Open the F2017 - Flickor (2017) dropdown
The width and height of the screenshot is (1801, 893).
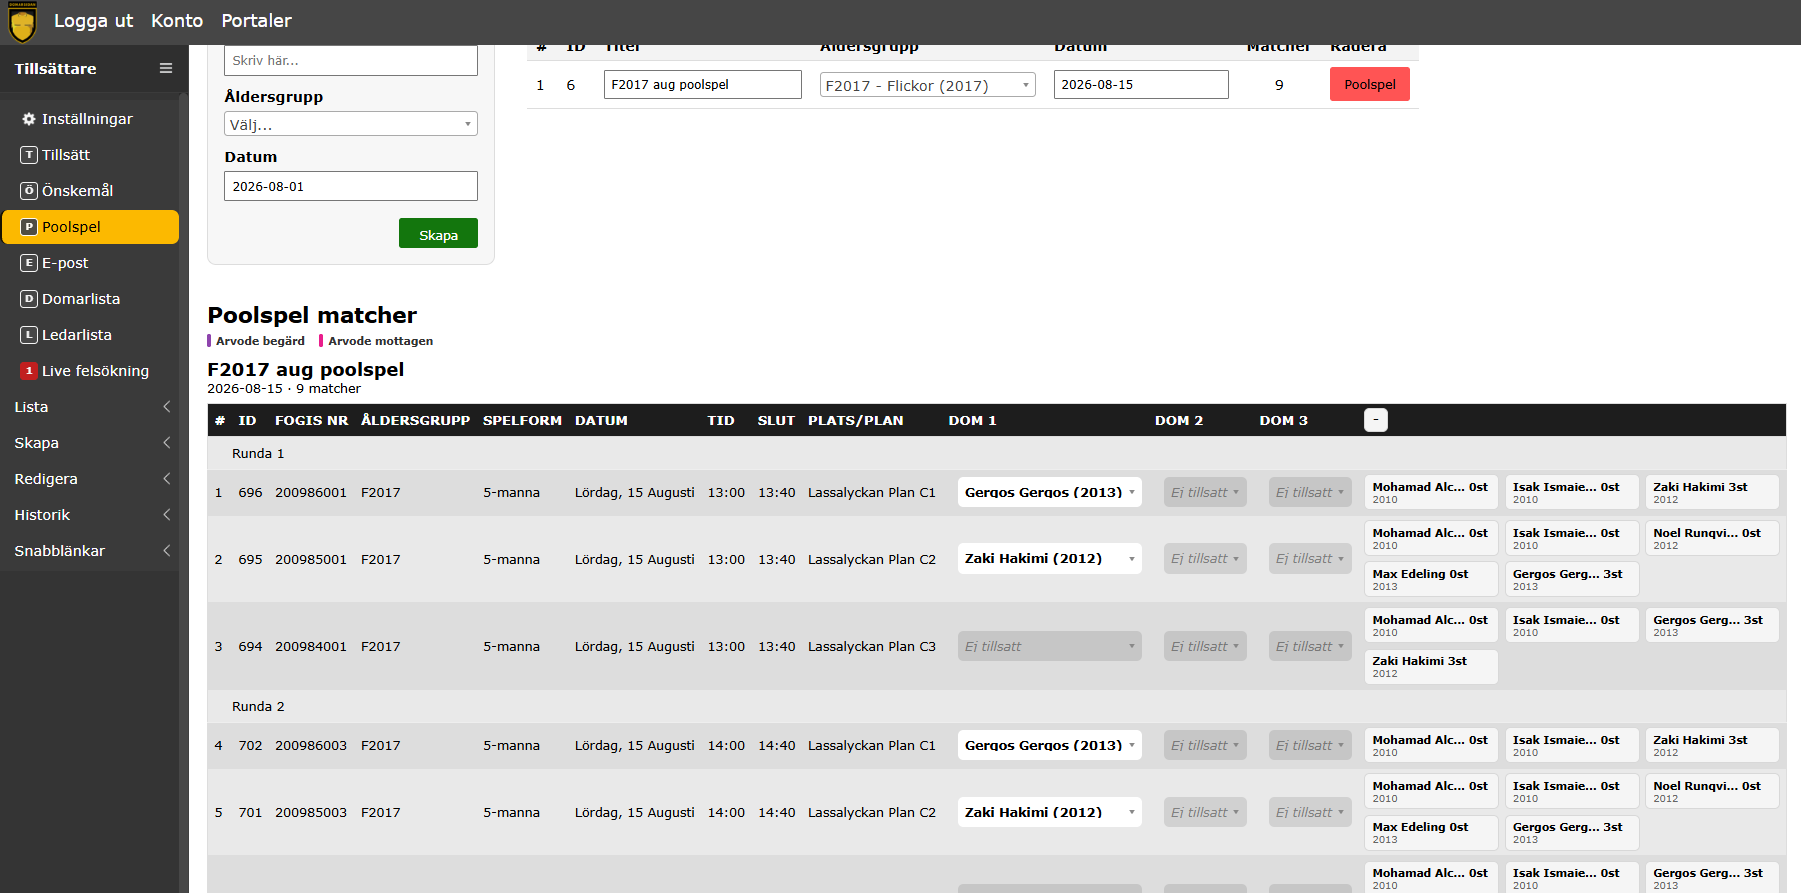pos(927,85)
